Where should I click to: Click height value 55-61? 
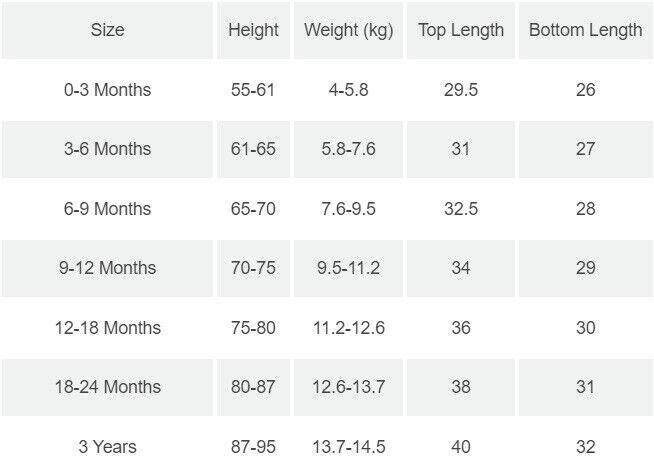(x=253, y=90)
